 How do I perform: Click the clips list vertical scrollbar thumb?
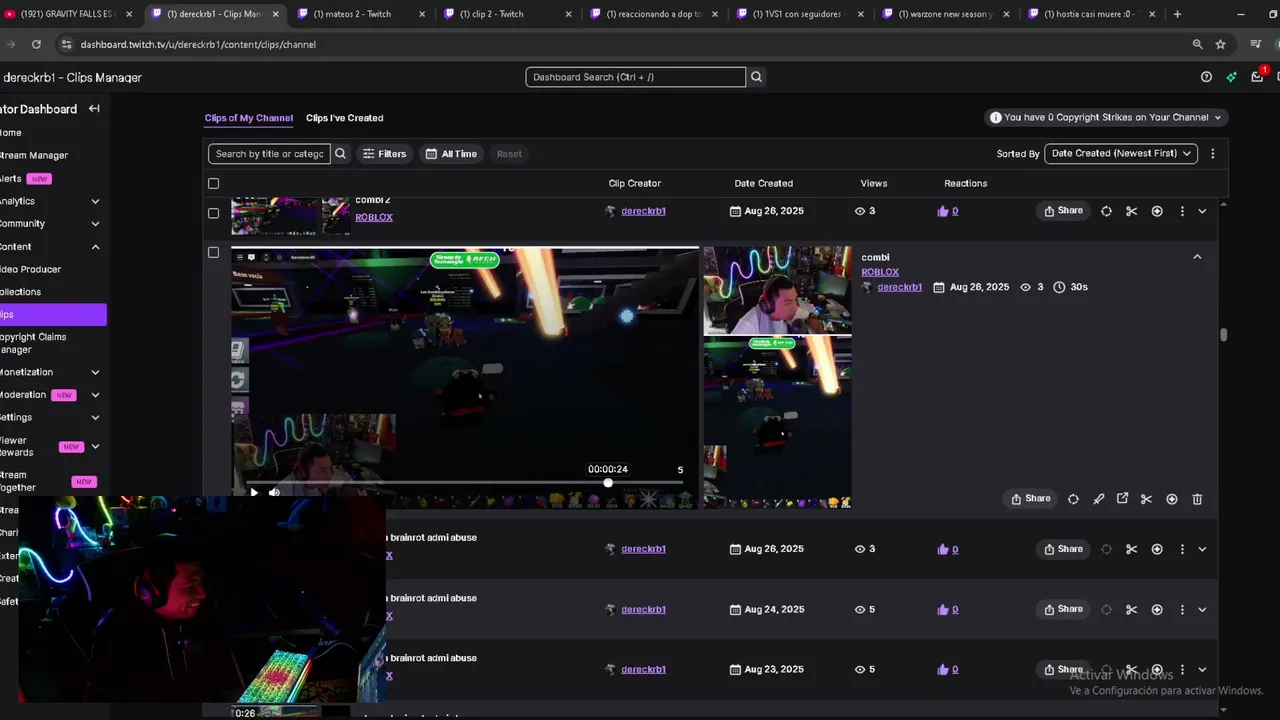pos(1223,335)
